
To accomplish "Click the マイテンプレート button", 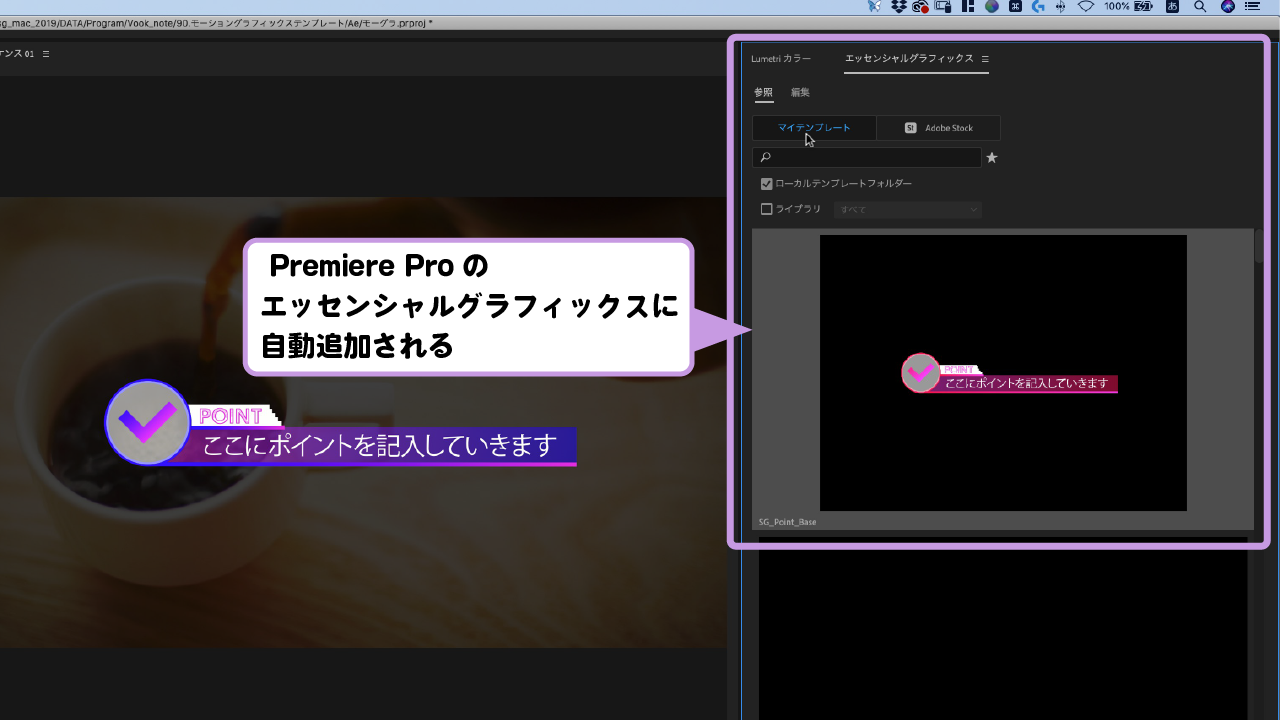I will pyautogui.click(x=814, y=128).
